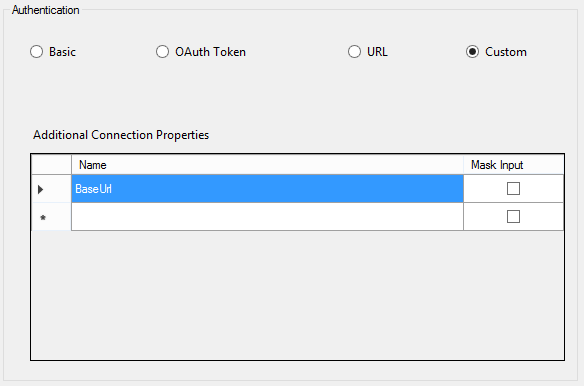Click the OAuth Token label text
This screenshot has width=584, height=386.
(x=210, y=52)
